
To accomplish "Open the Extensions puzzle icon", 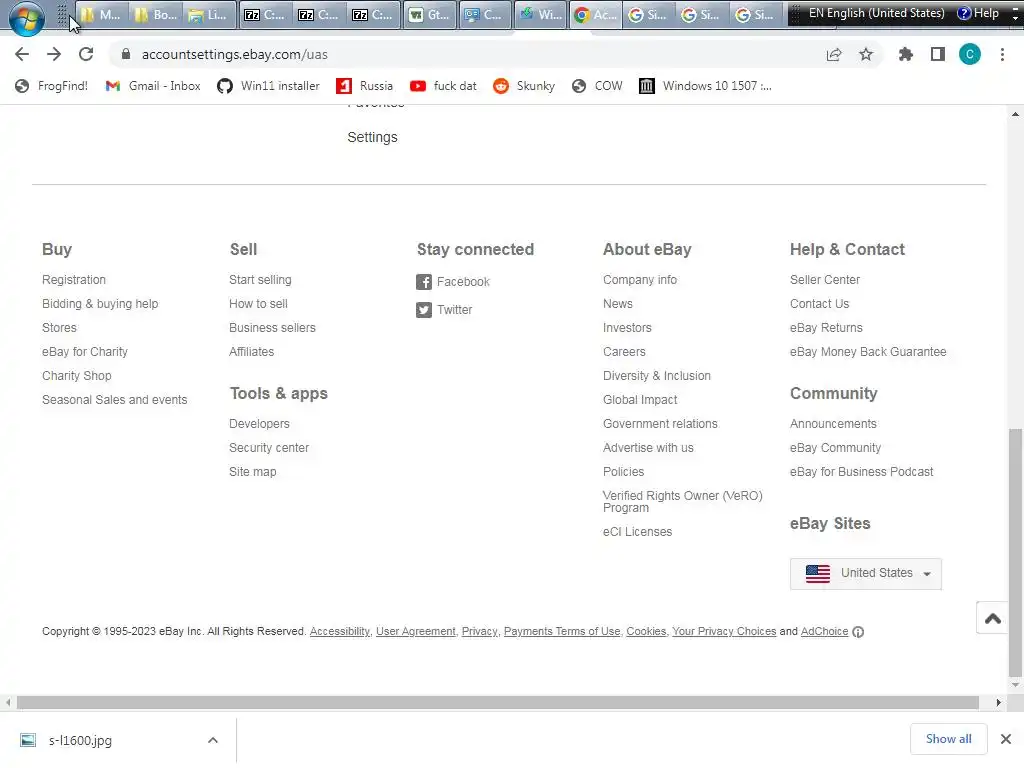I will (906, 54).
